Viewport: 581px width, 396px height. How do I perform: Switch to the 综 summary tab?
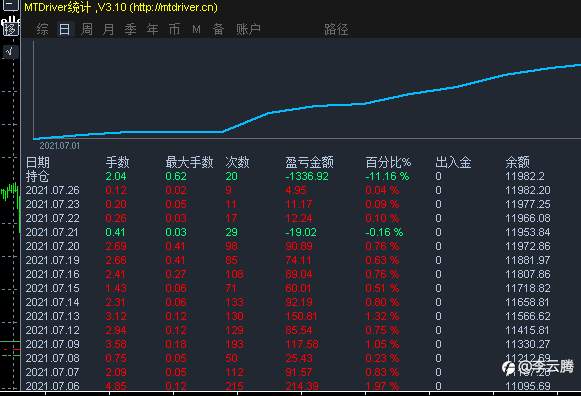click(42, 29)
